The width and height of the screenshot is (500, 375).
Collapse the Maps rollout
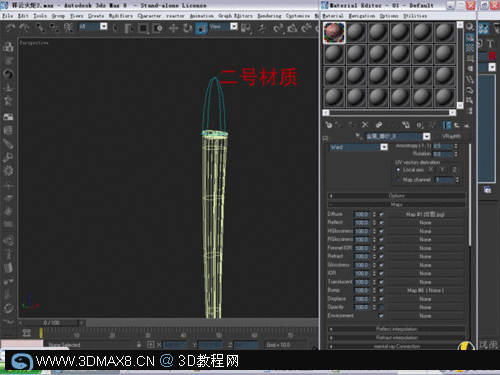click(x=397, y=205)
